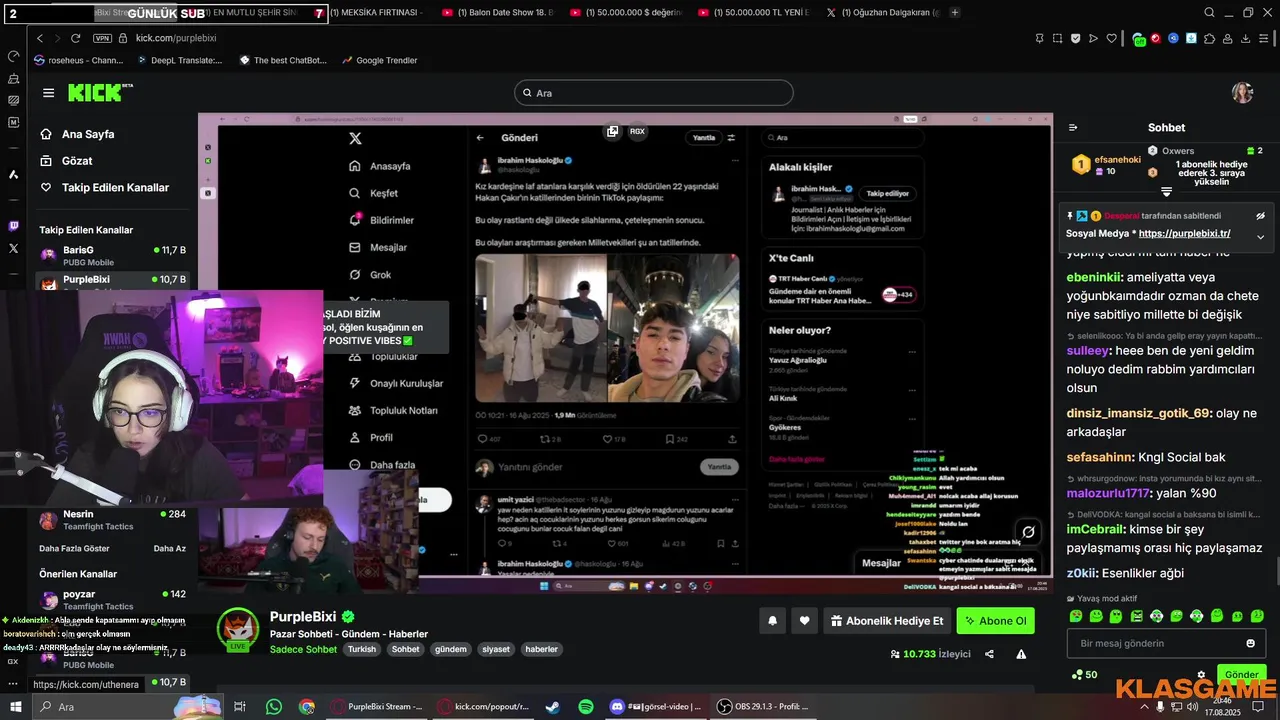The image size is (1280, 720).
Task: Send message with Gönder button
Action: pos(1241,675)
